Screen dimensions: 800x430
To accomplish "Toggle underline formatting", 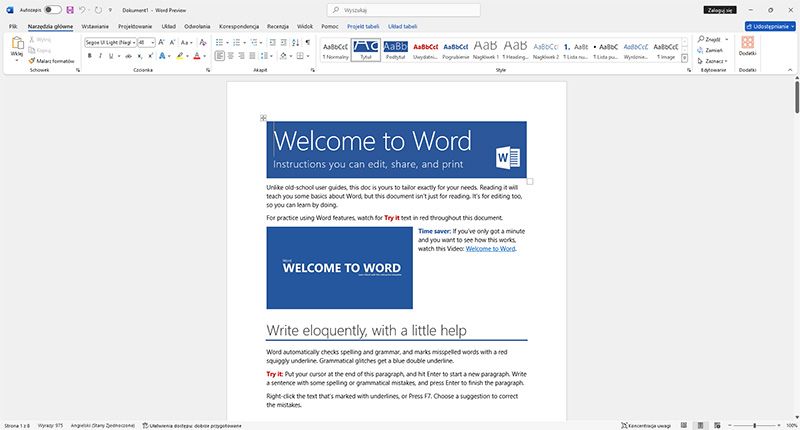I will coord(113,56).
